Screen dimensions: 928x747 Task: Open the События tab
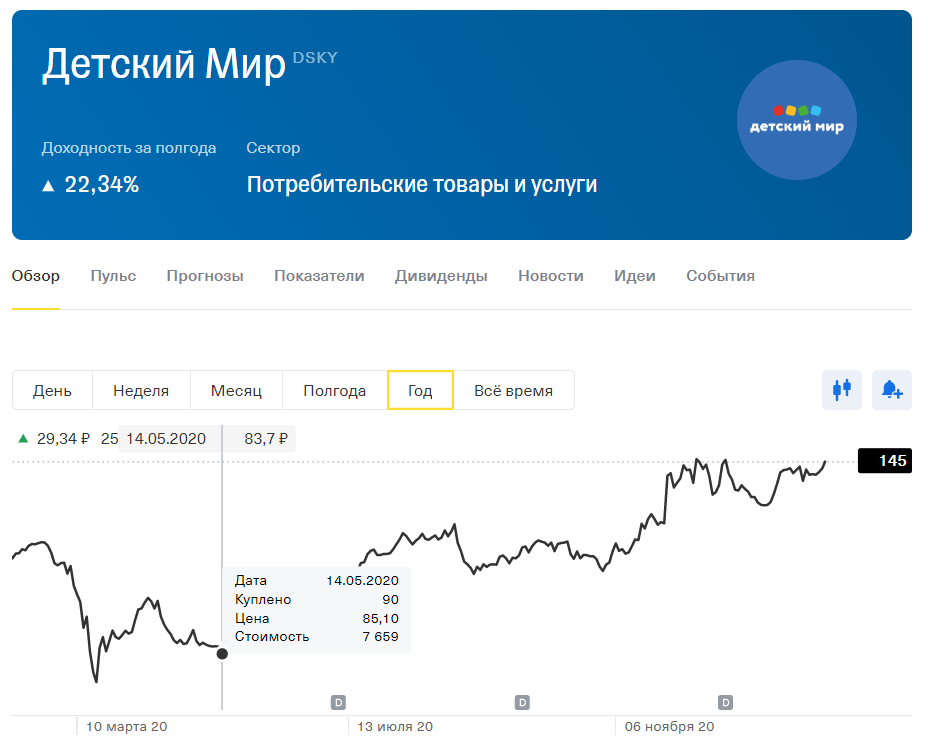(x=720, y=276)
